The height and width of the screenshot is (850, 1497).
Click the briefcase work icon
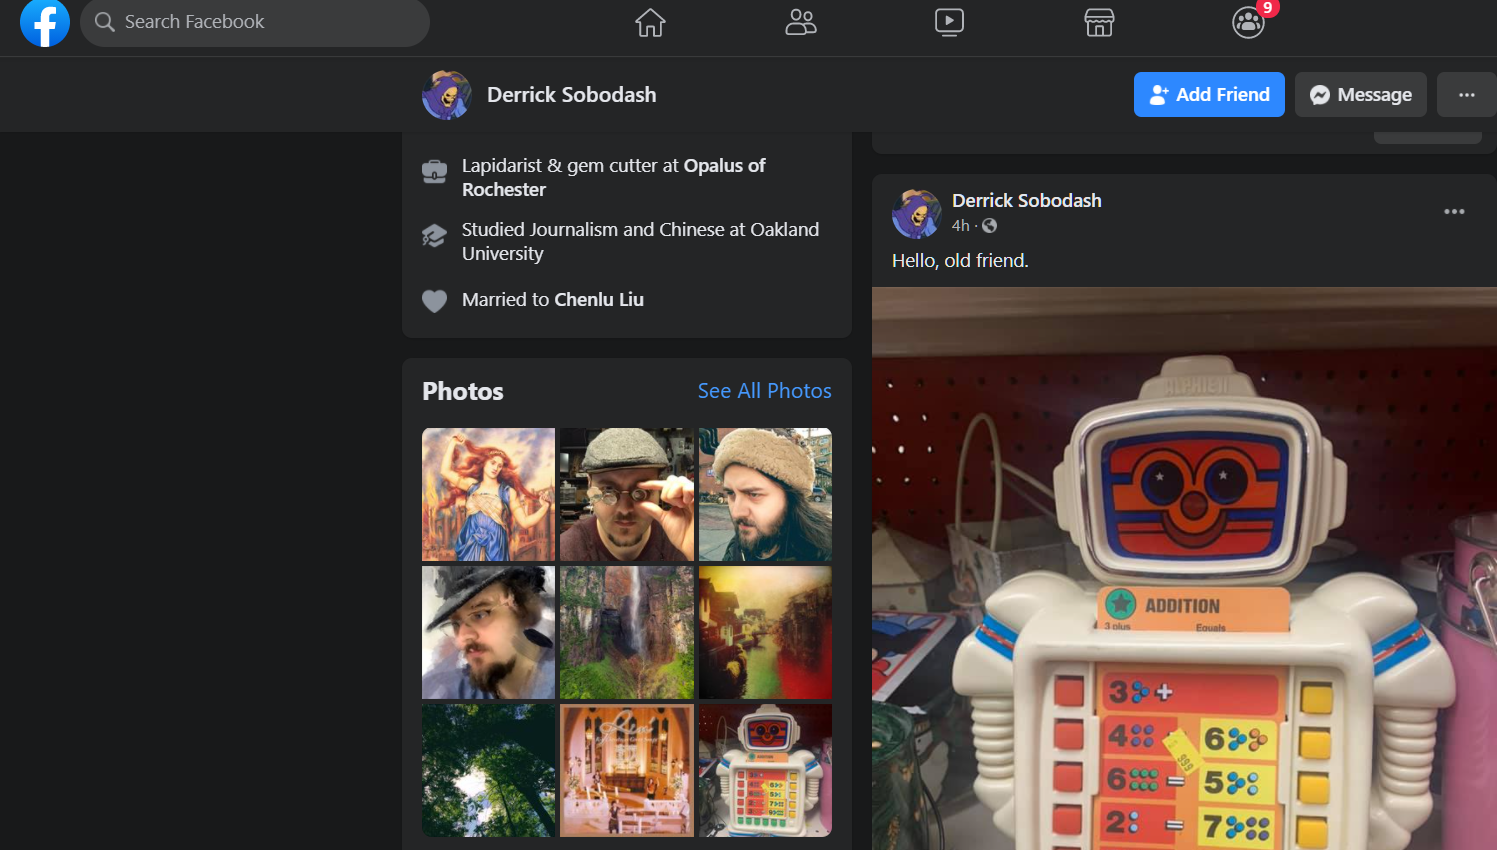click(434, 172)
